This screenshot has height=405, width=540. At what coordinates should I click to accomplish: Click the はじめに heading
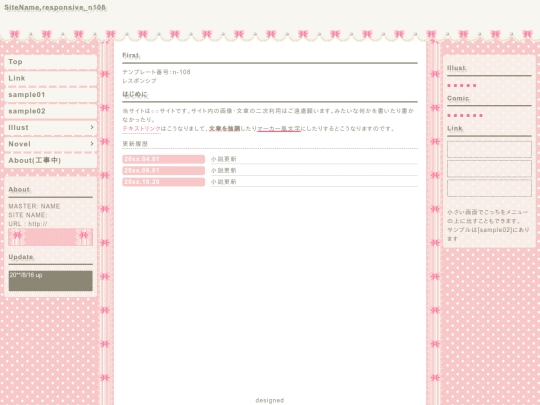pos(135,94)
